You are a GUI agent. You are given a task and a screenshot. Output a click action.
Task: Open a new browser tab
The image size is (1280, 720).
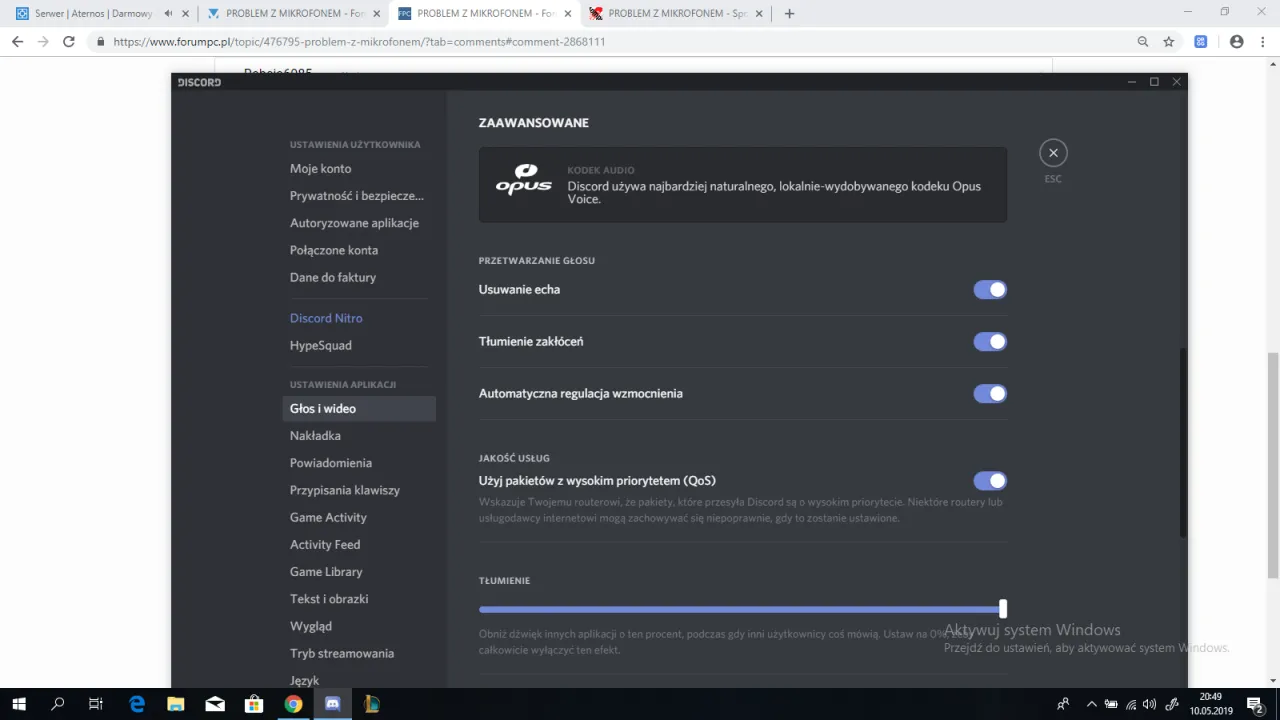790,14
